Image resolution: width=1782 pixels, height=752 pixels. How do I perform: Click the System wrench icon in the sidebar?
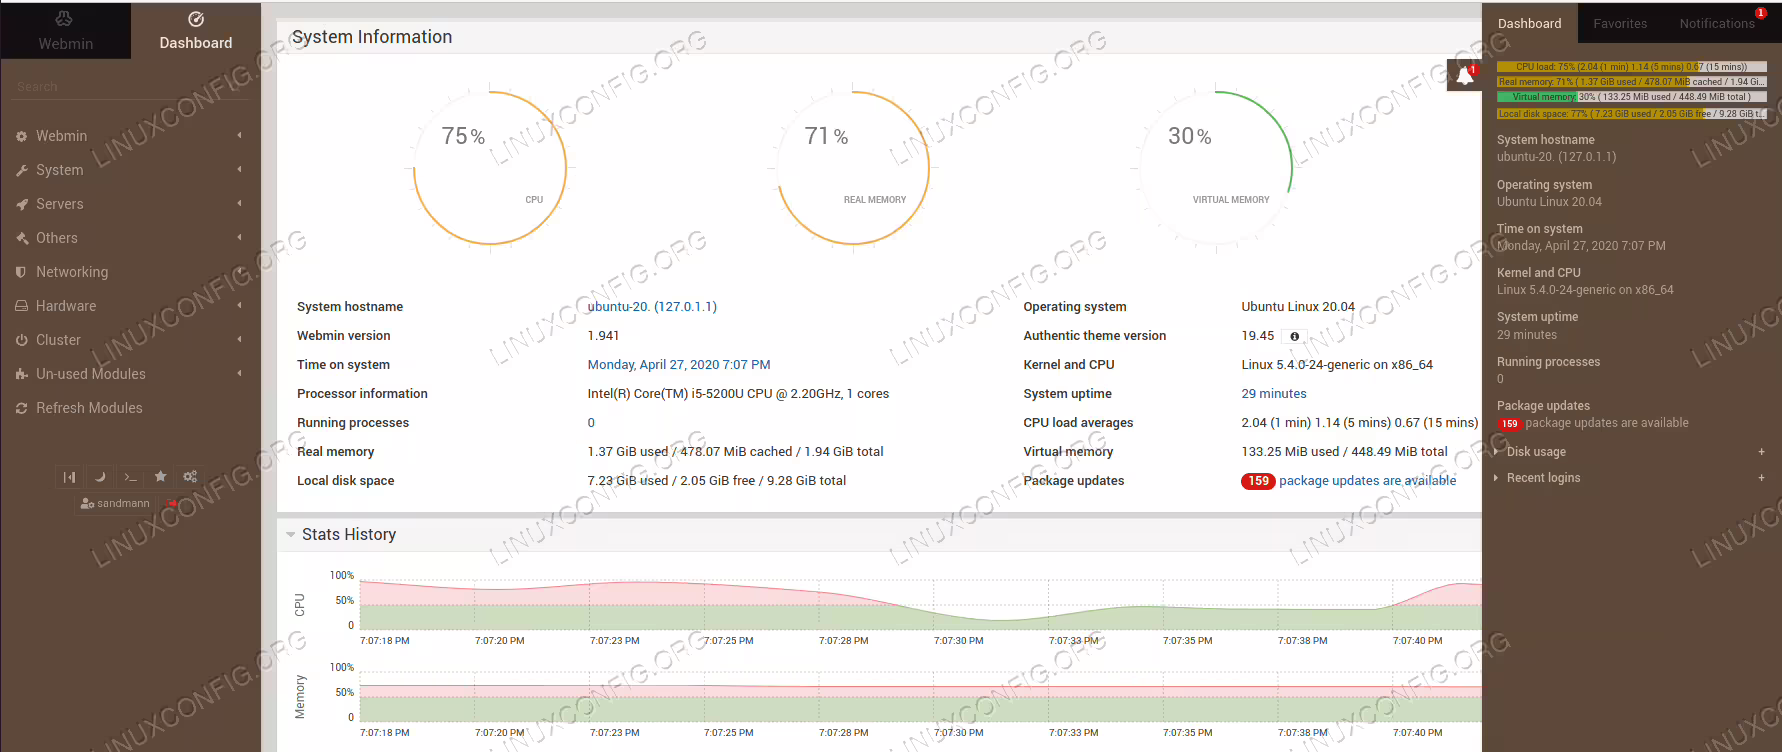pos(21,170)
